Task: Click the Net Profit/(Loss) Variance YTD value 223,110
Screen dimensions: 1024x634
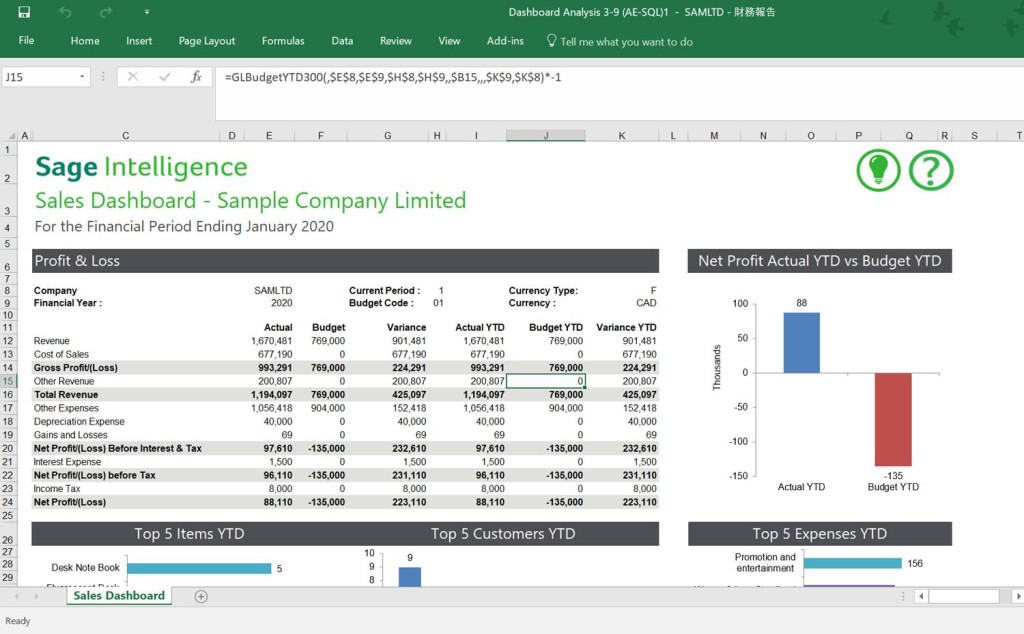Action: [639, 502]
